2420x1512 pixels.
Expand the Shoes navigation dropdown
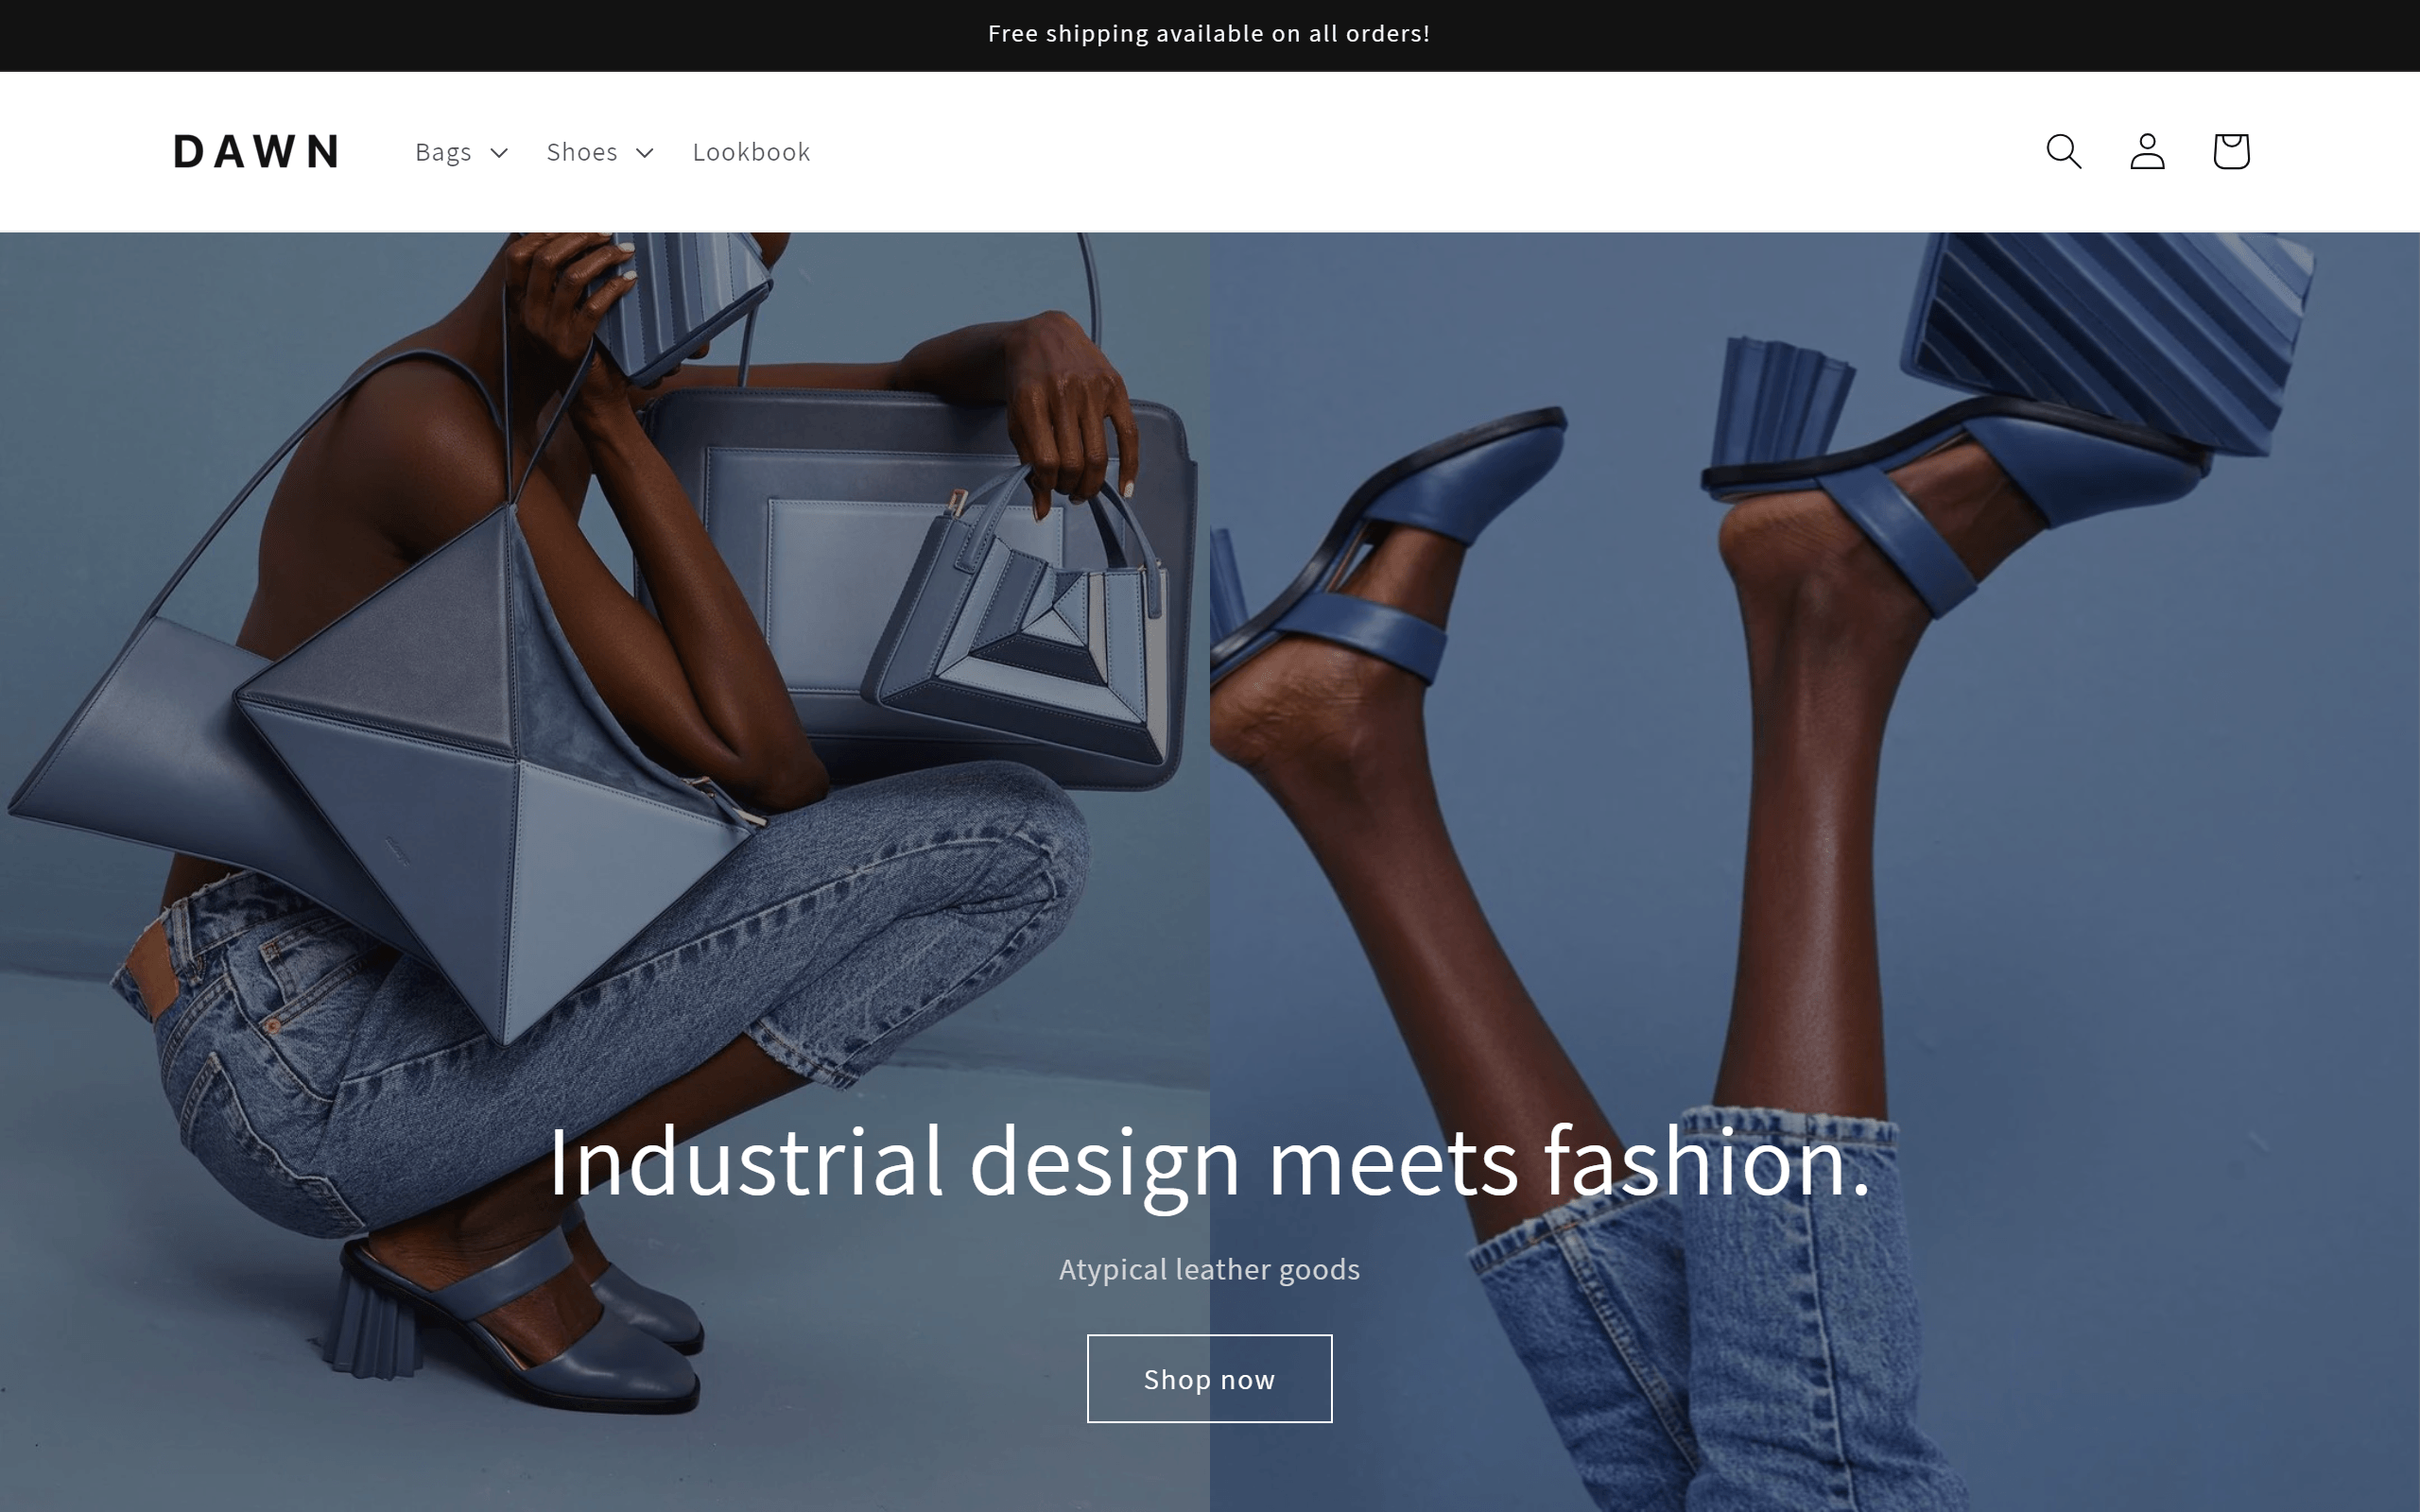(x=601, y=151)
